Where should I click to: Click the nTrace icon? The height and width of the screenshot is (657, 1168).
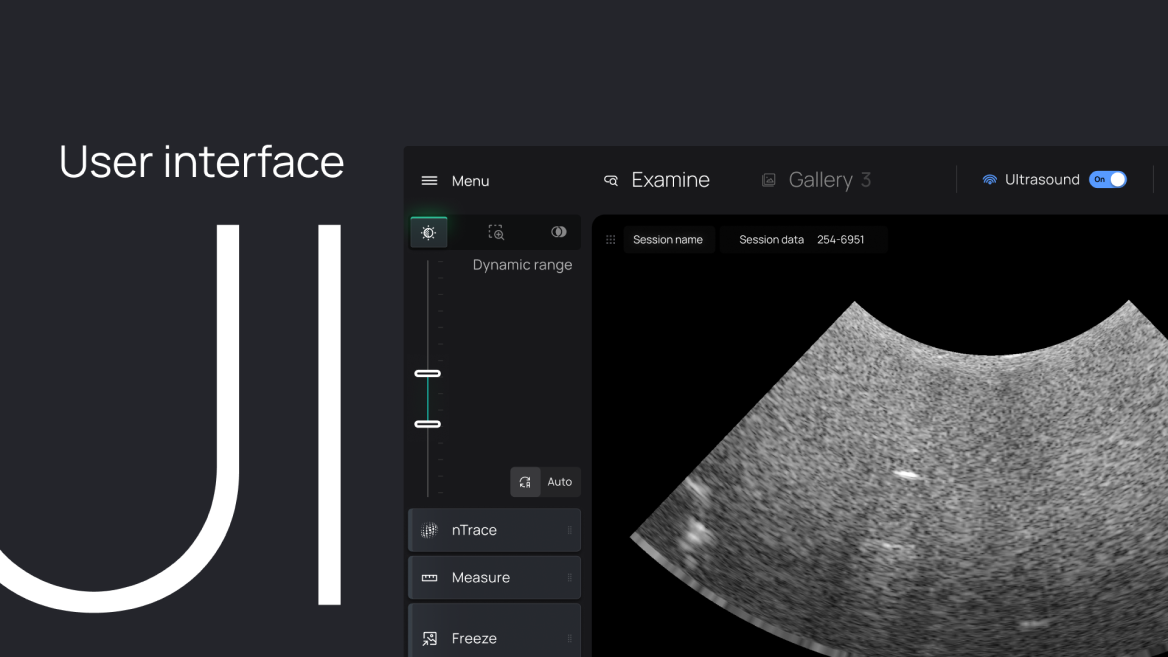point(429,529)
